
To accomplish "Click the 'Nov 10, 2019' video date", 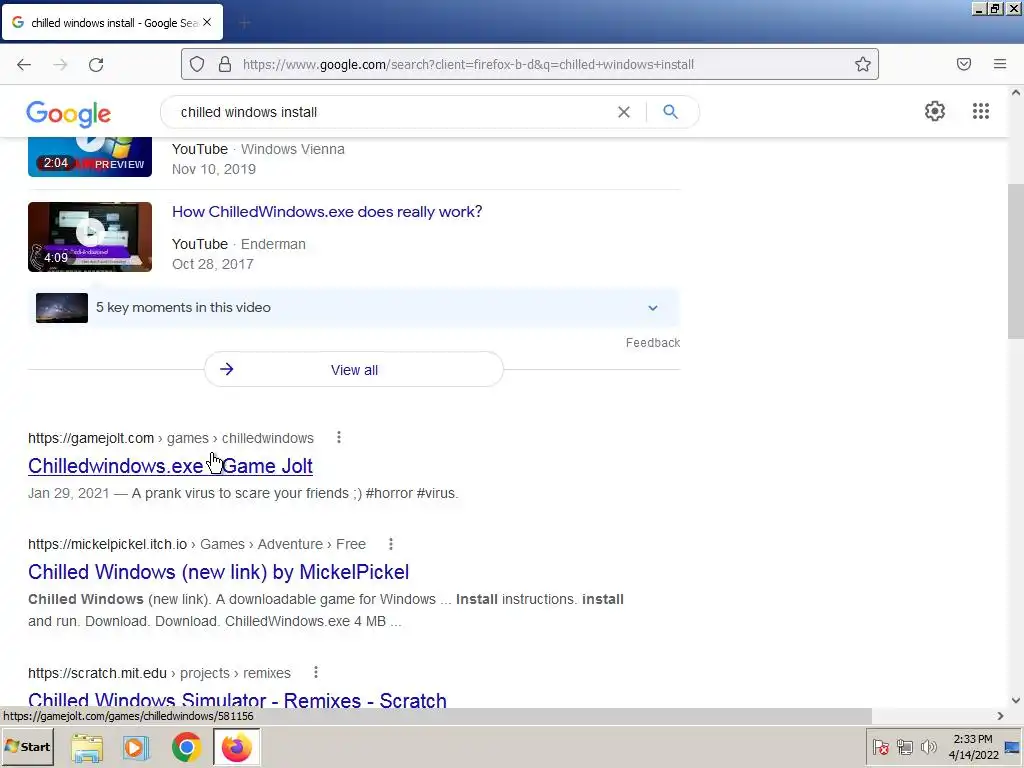I will 214,169.
